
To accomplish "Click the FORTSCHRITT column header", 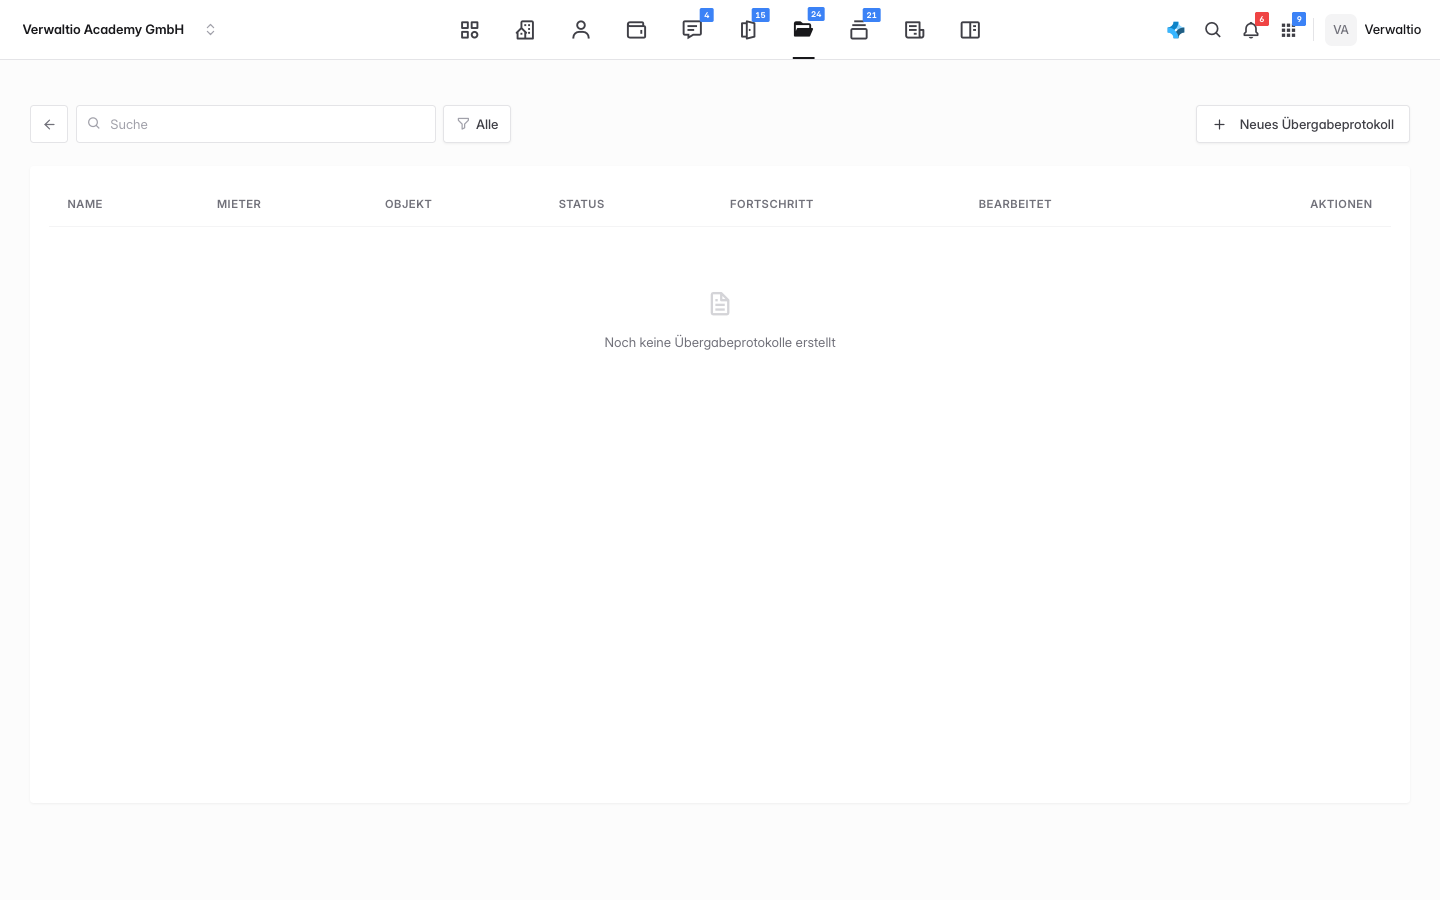I will (x=771, y=204).
